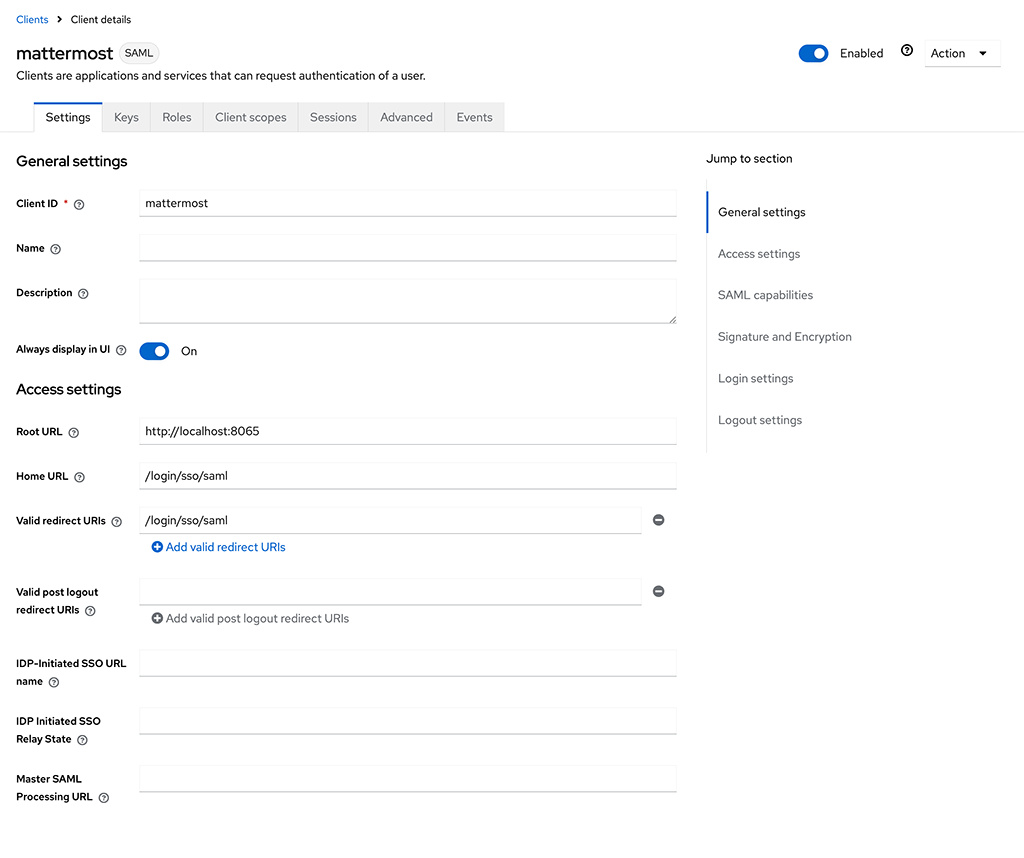Jump to the Logout settings section
1024x858 pixels.
point(759,420)
